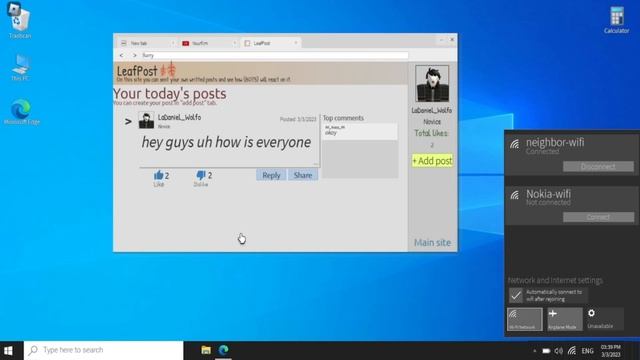Switch to the YouFilm browser tab
Image resolution: width=640 pixels, height=360 pixels.
pos(208,43)
